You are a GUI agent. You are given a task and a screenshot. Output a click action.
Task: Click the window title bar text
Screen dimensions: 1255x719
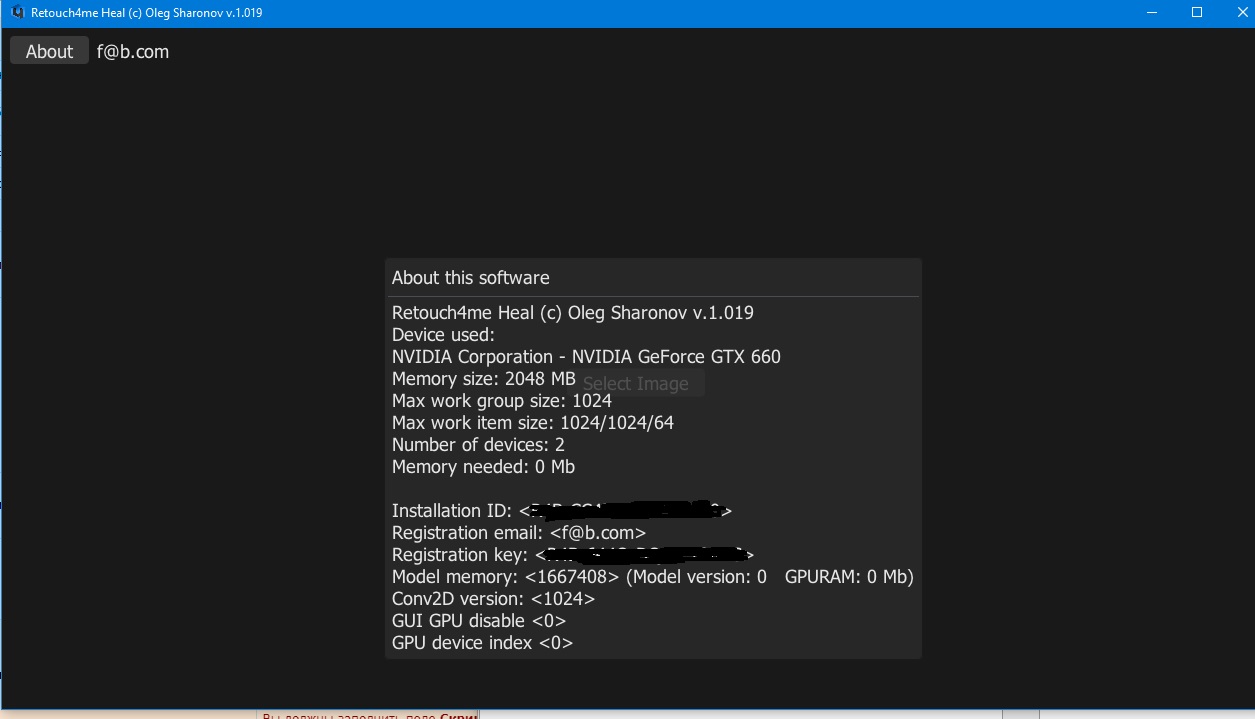pos(147,13)
